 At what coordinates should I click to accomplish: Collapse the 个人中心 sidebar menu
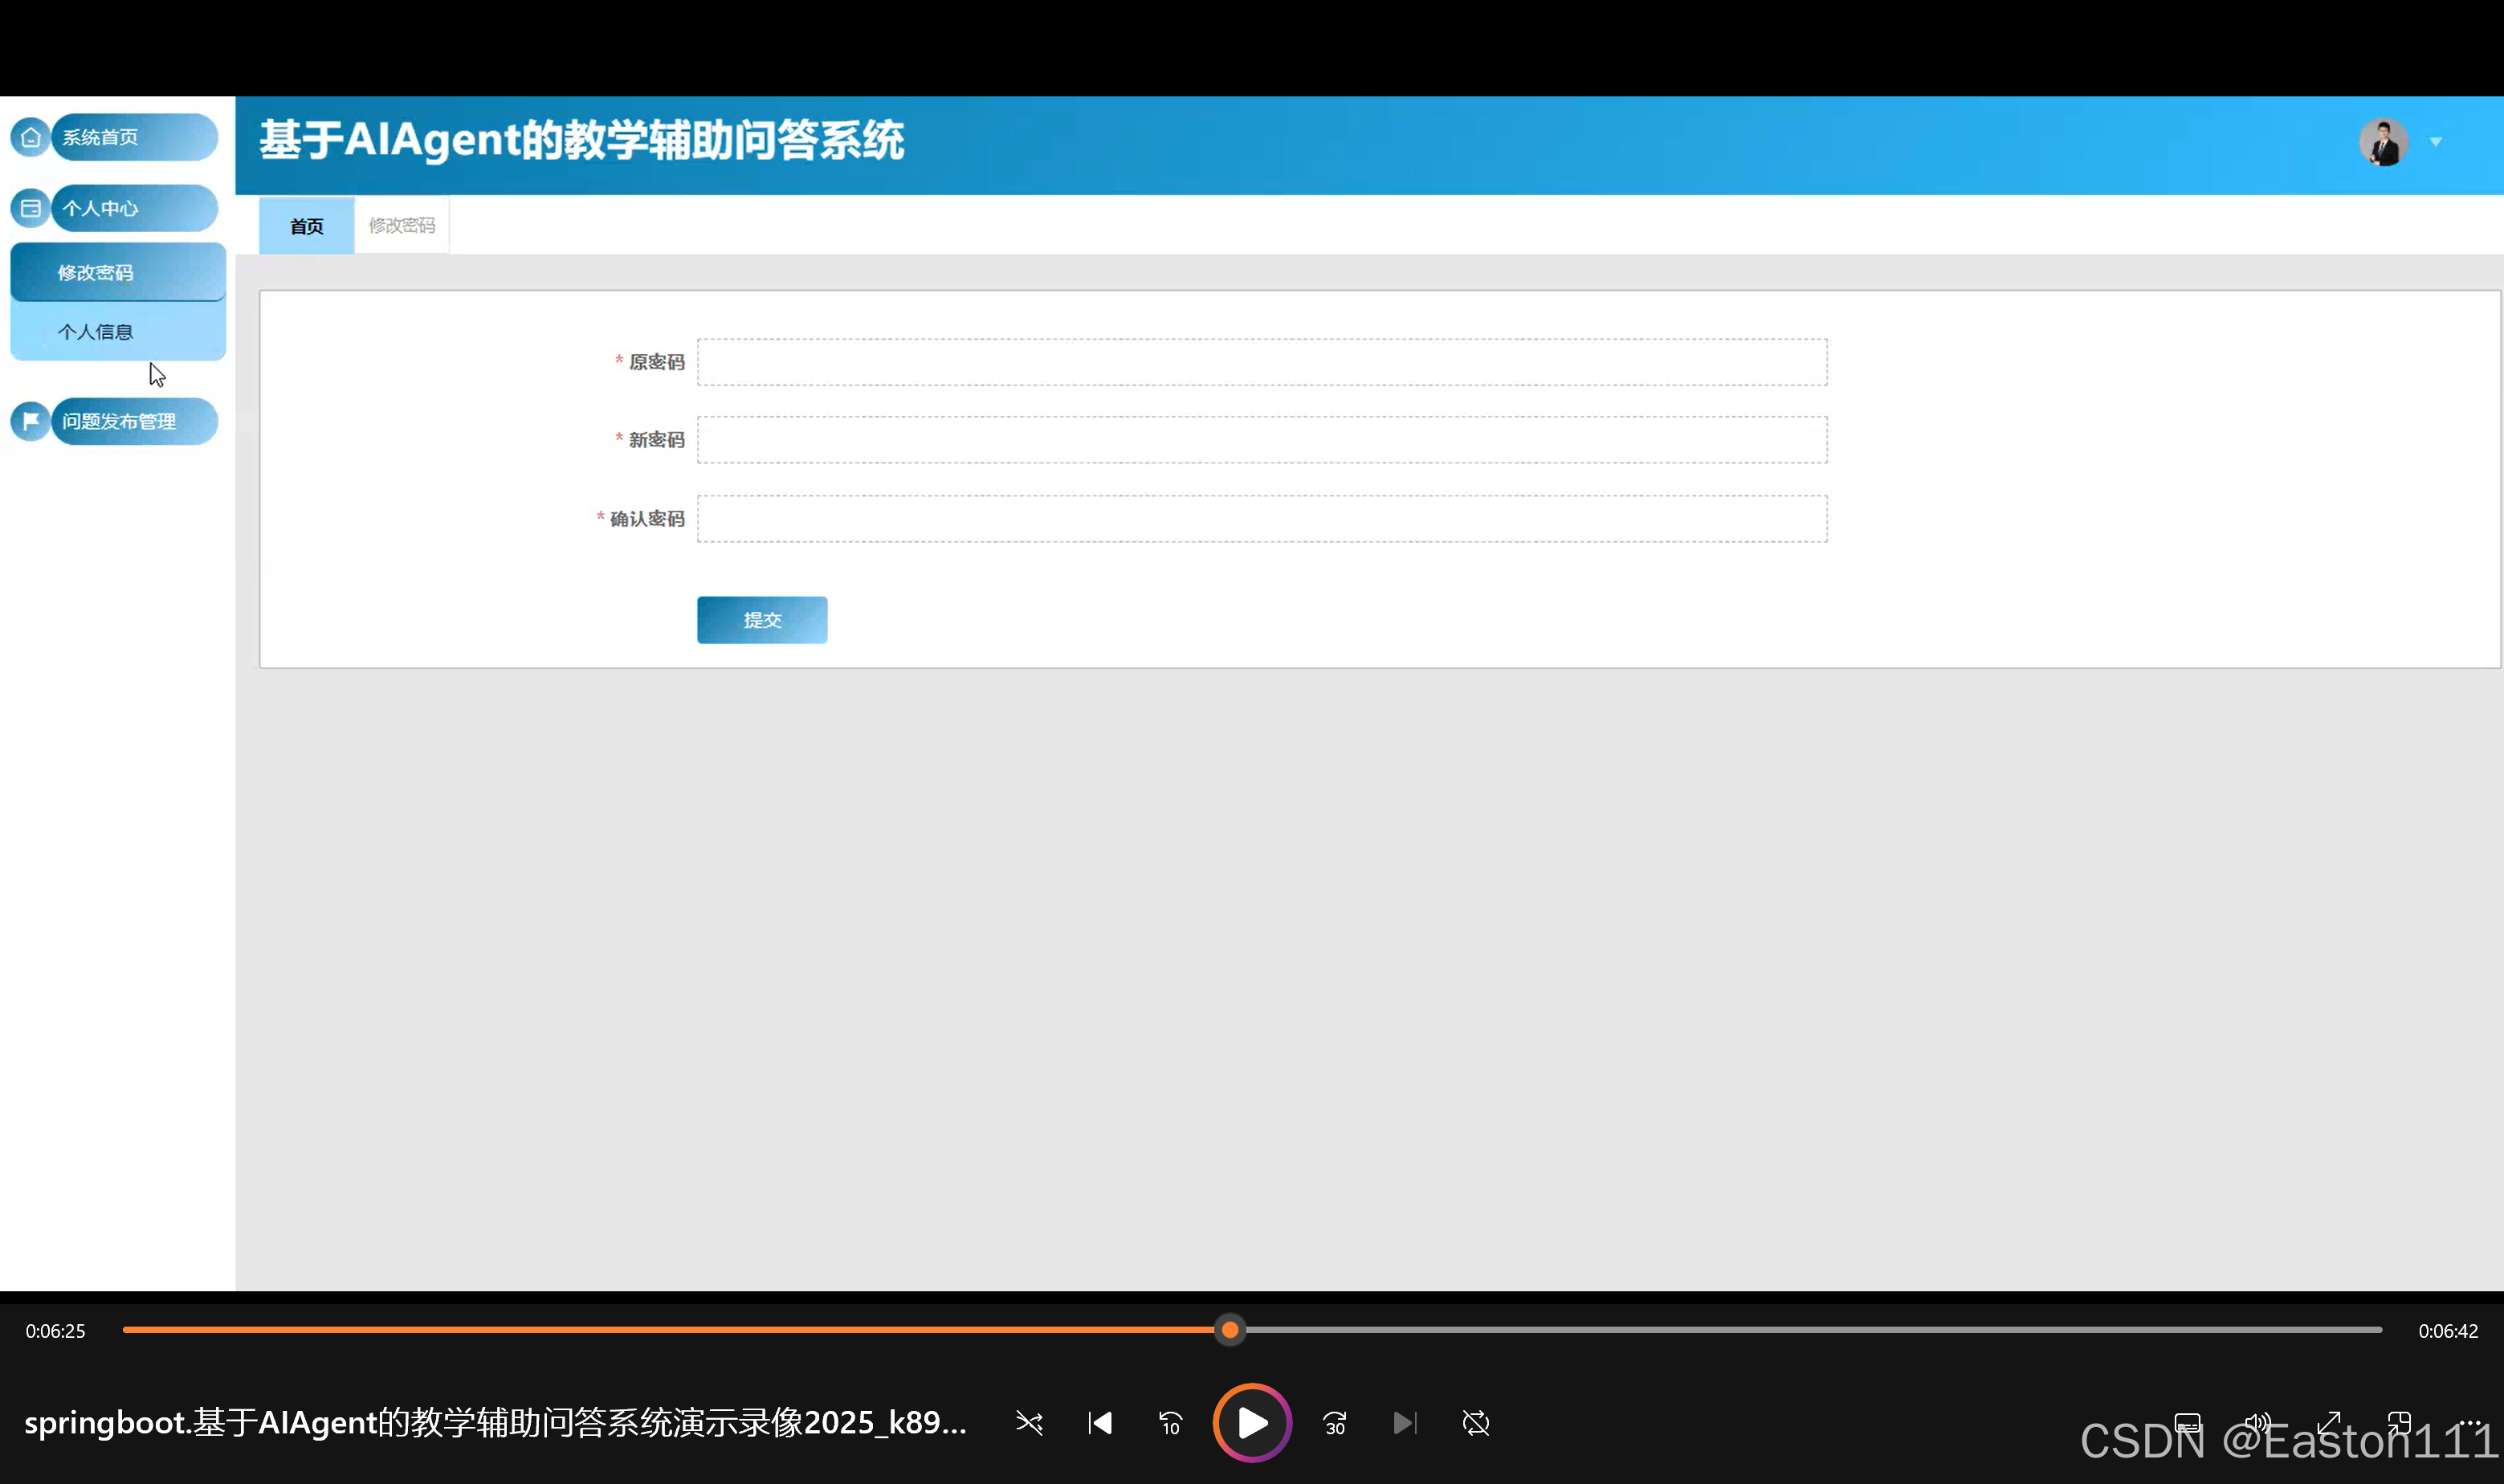tap(133, 208)
